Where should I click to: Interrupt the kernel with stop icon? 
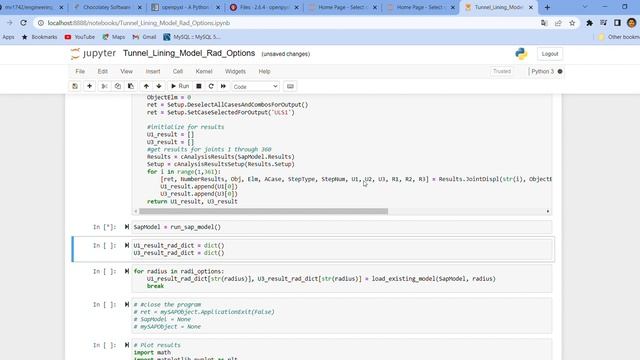pyautogui.click(x=199, y=86)
